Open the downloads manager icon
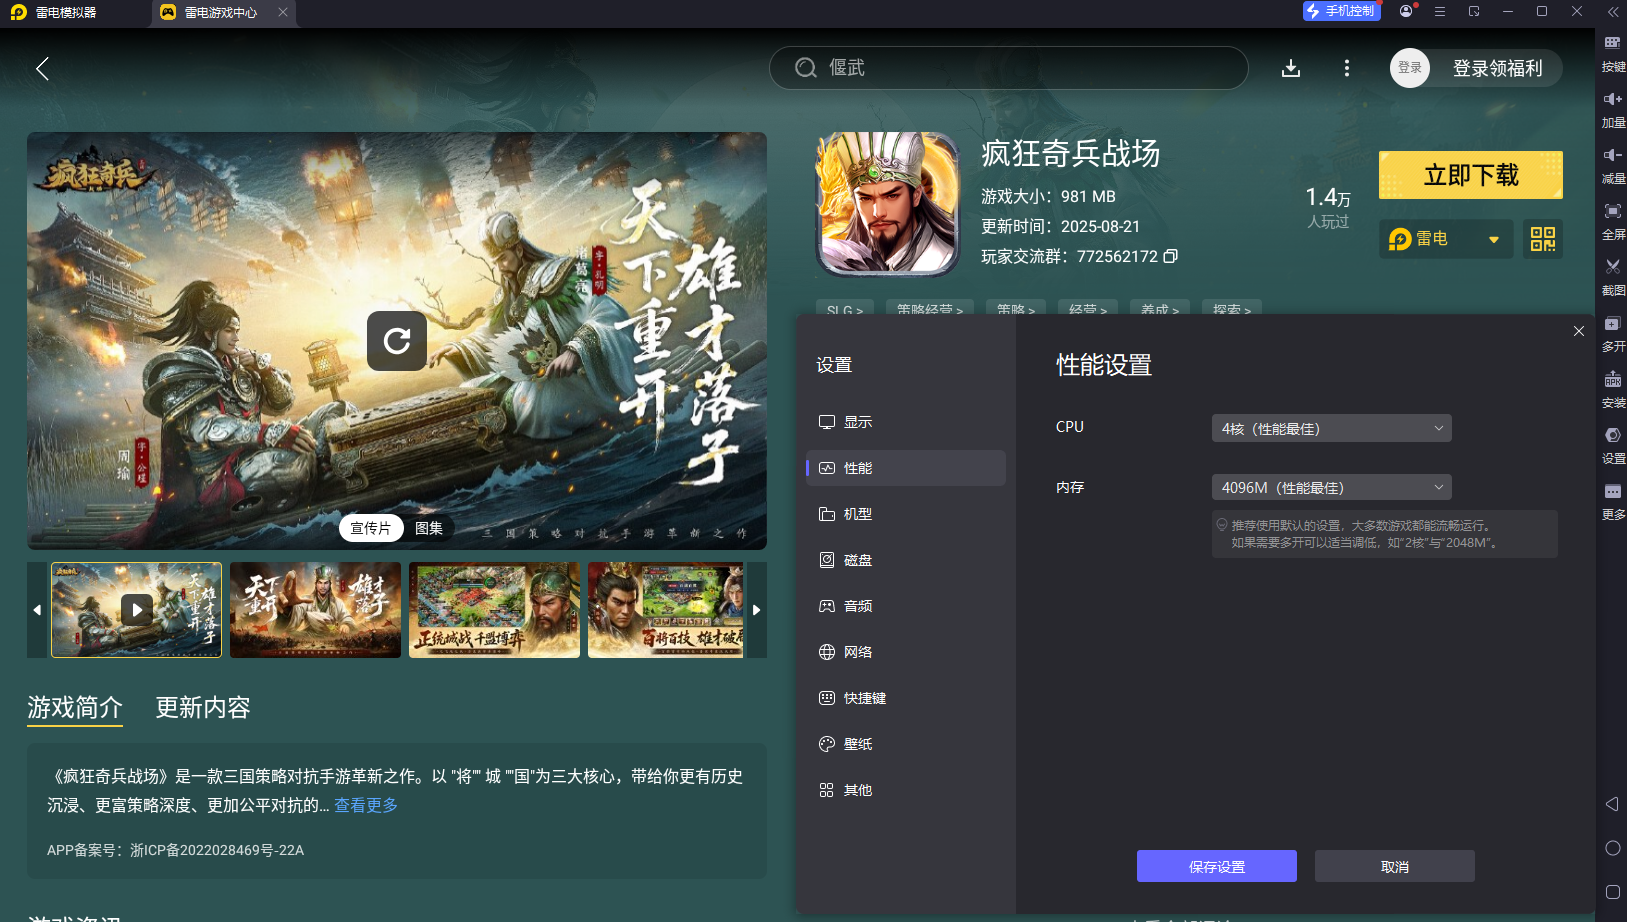The width and height of the screenshot is (1627, 922). point(1291,68)
